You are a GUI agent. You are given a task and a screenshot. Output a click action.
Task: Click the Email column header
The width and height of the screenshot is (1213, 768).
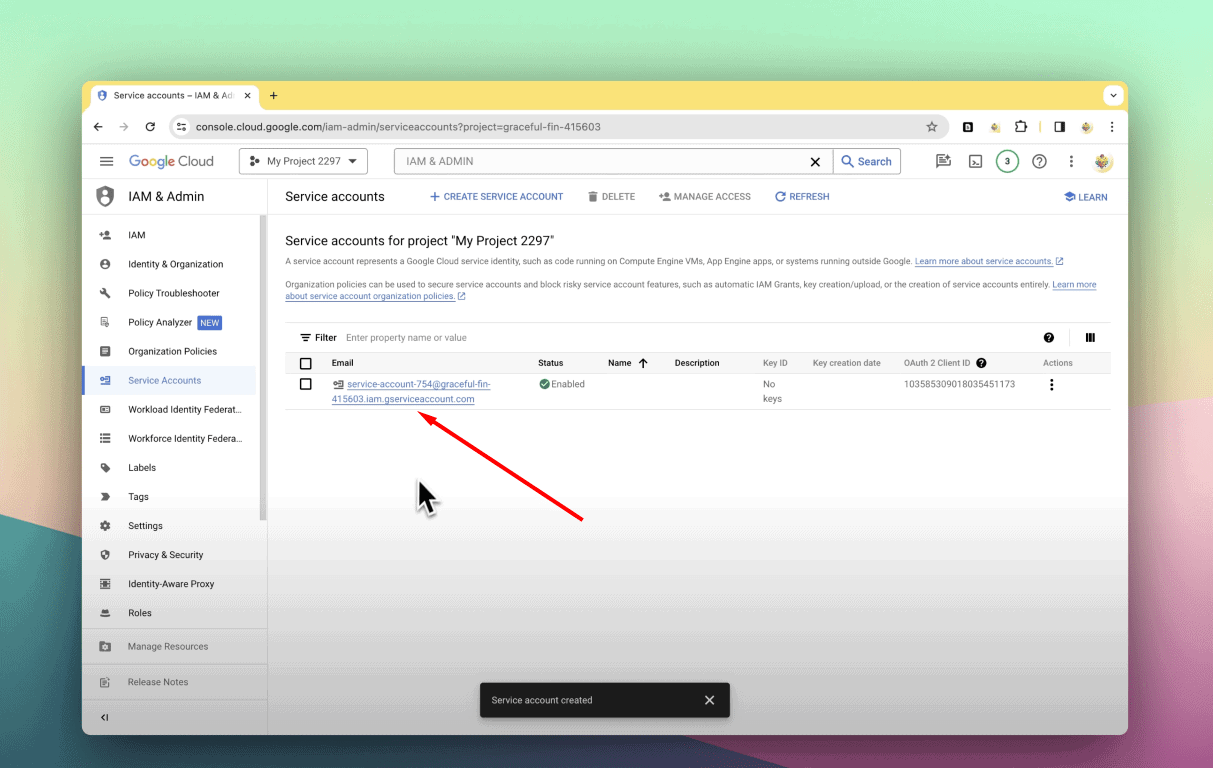pos(343,363)
